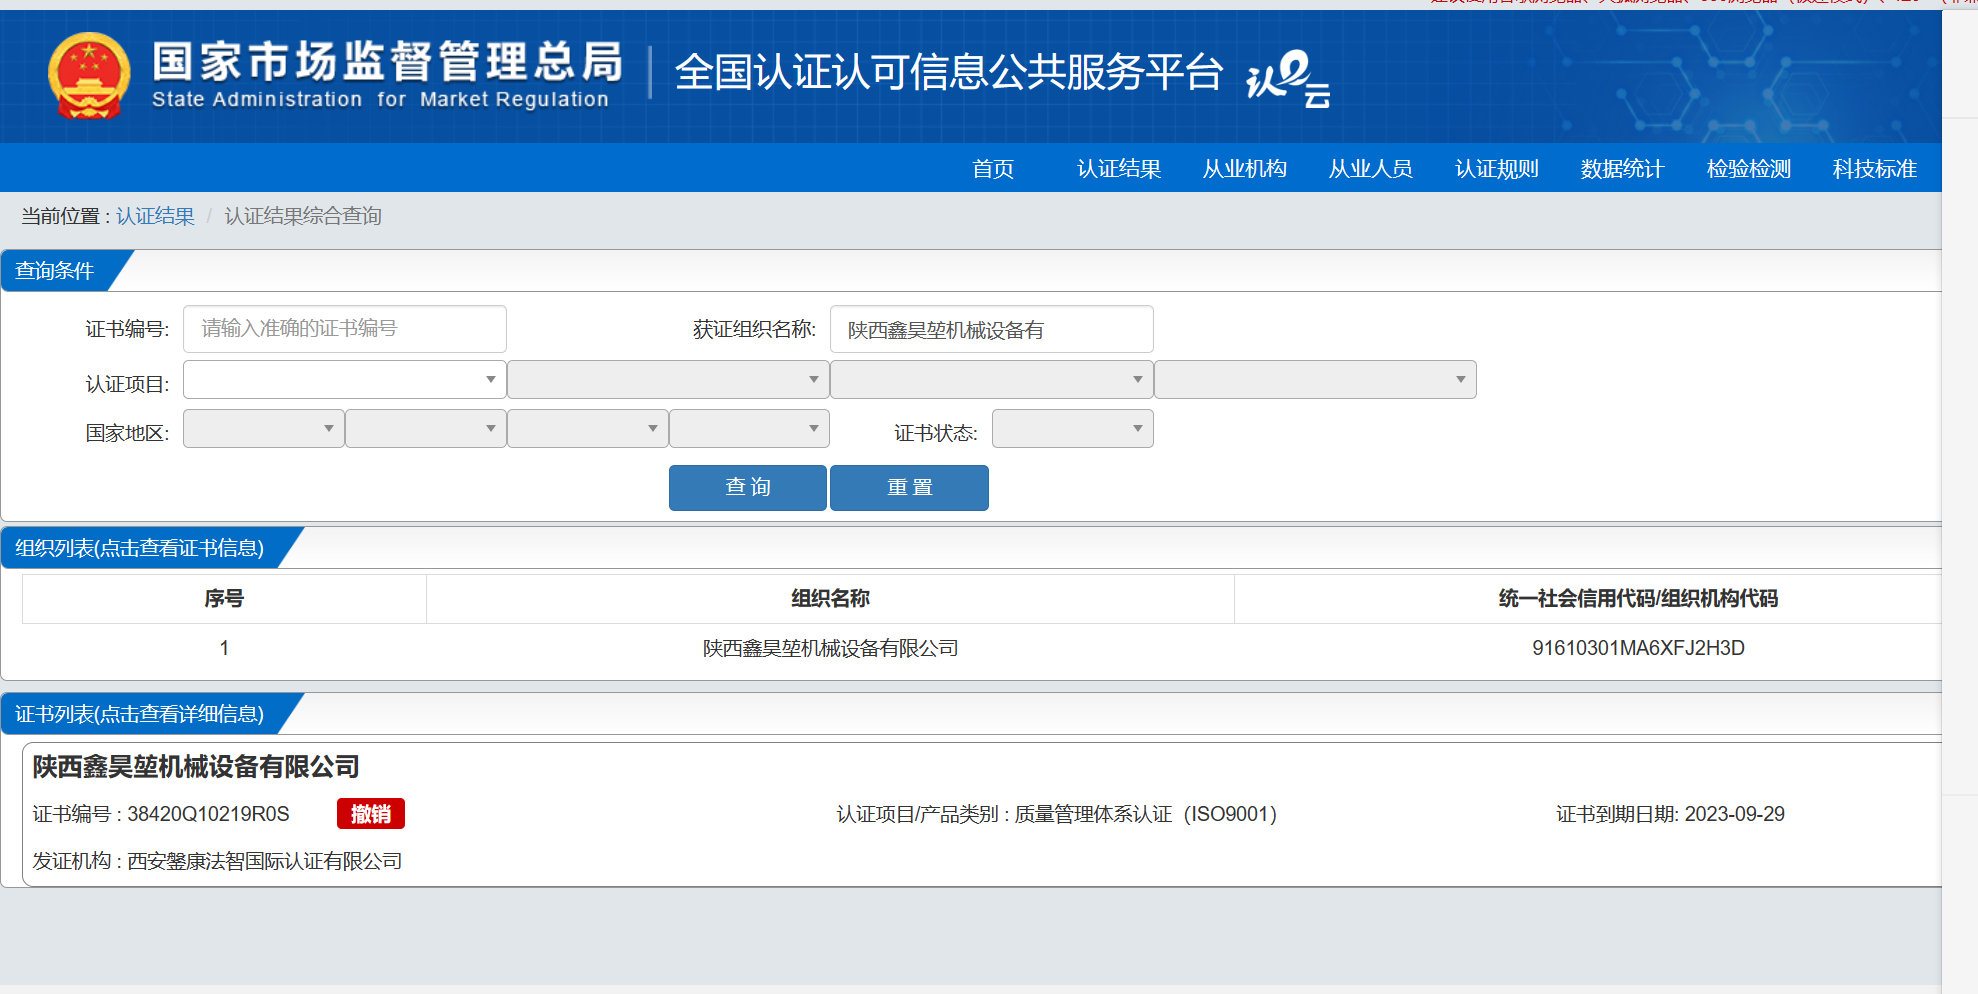The width and height of the screenshot is (1978, 994).
Task: Expand the third 认证项目 dropdown
Action: 992,380
